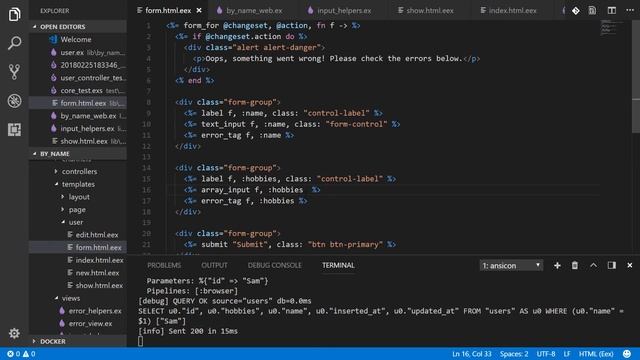Open error_helpers.ex in views folder

click(x=78, y=311)
